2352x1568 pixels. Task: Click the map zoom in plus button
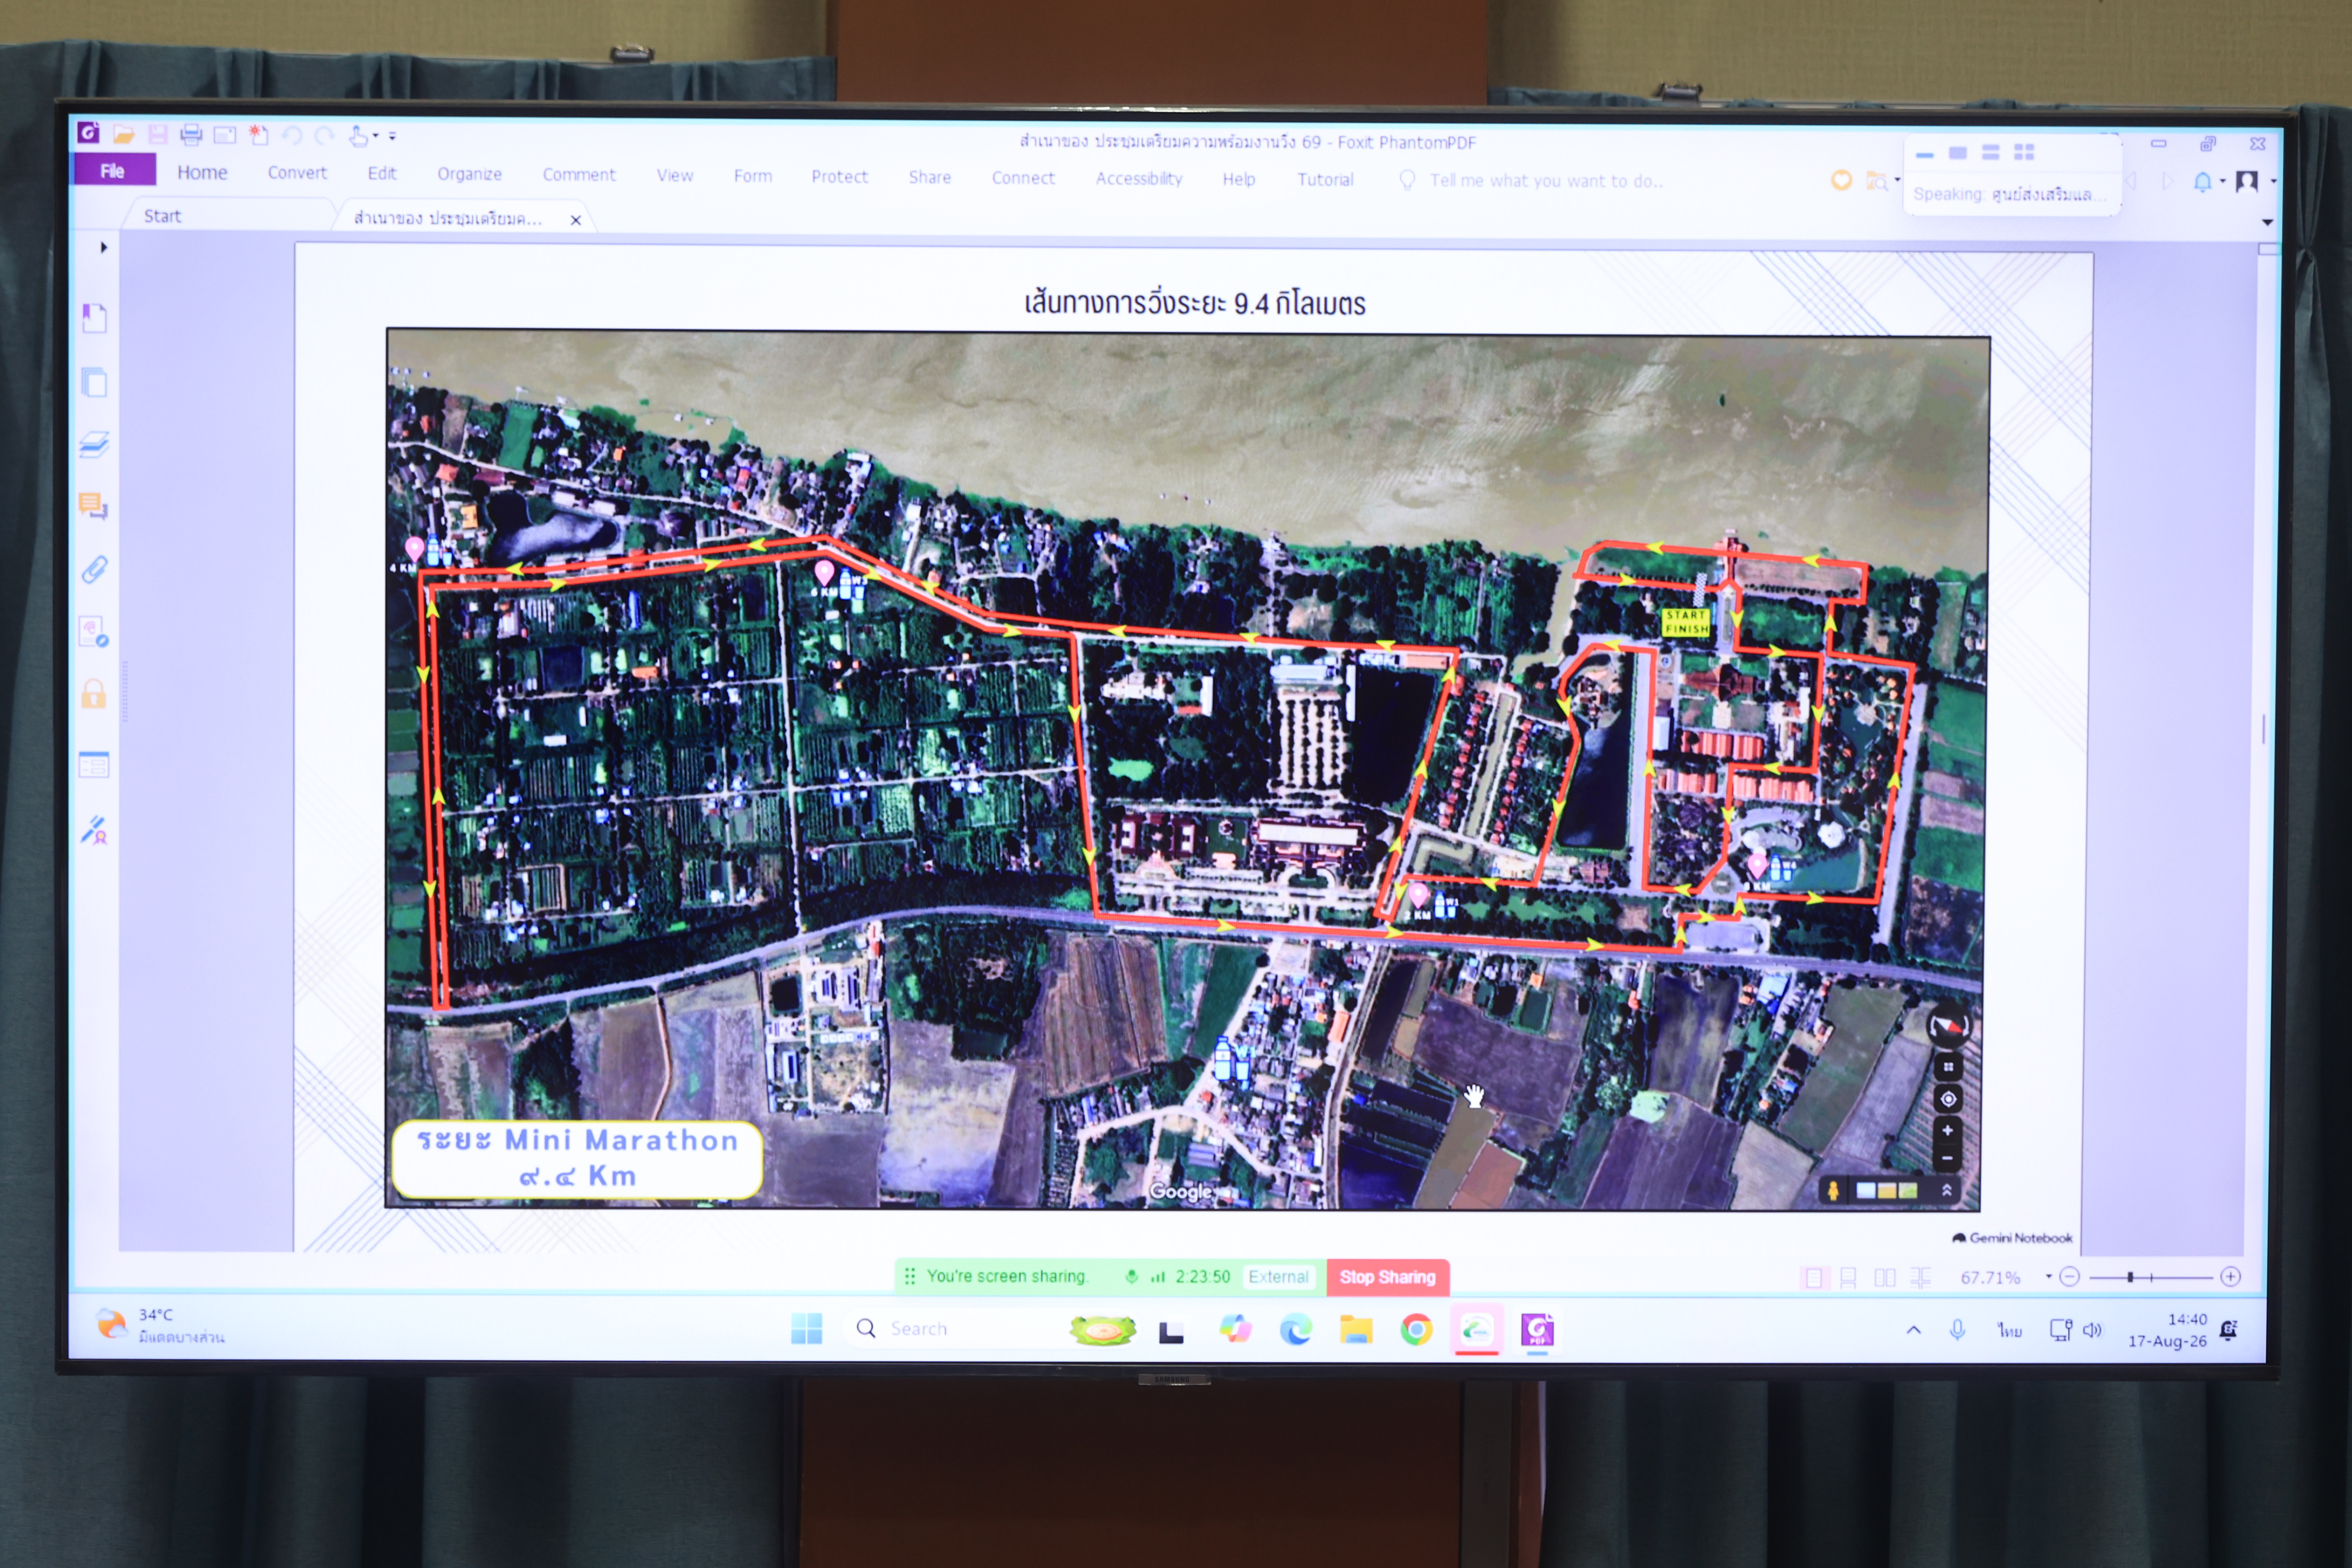point(1947,1131)
